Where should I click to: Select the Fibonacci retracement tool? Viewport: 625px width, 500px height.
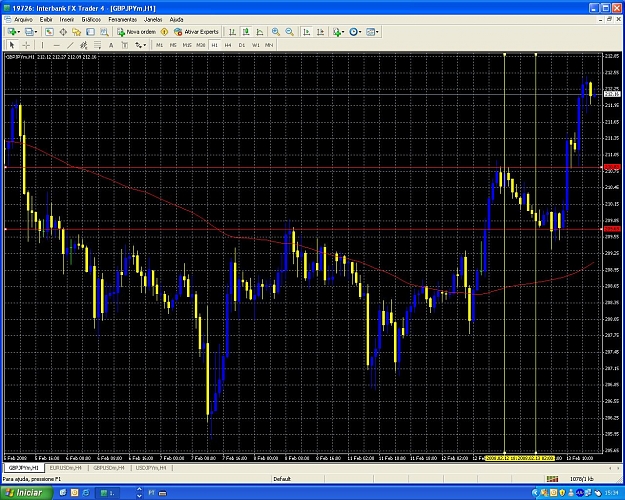coord(97,45)
